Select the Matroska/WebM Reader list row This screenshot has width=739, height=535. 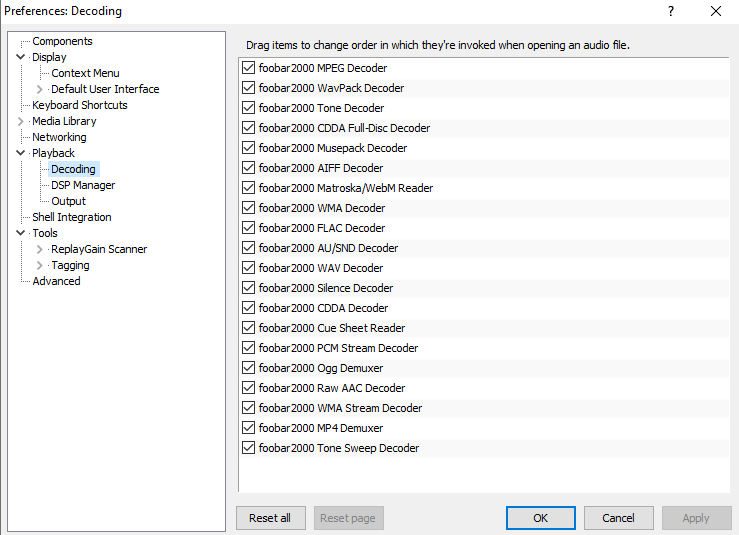pos(484,188)
